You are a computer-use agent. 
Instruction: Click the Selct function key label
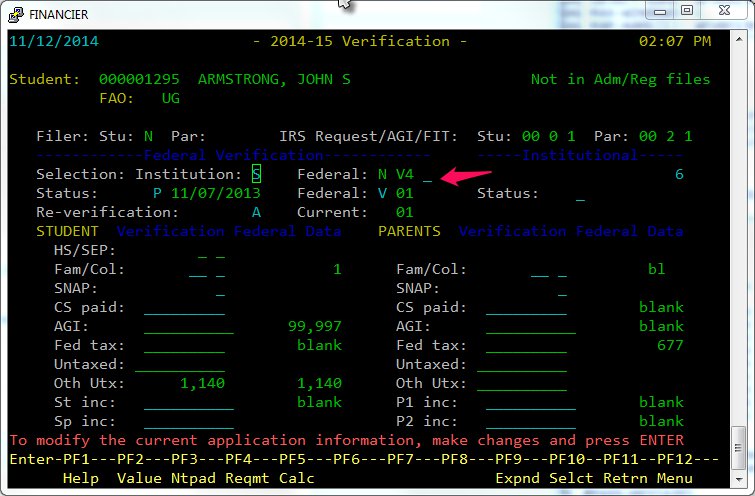[571, 478]
